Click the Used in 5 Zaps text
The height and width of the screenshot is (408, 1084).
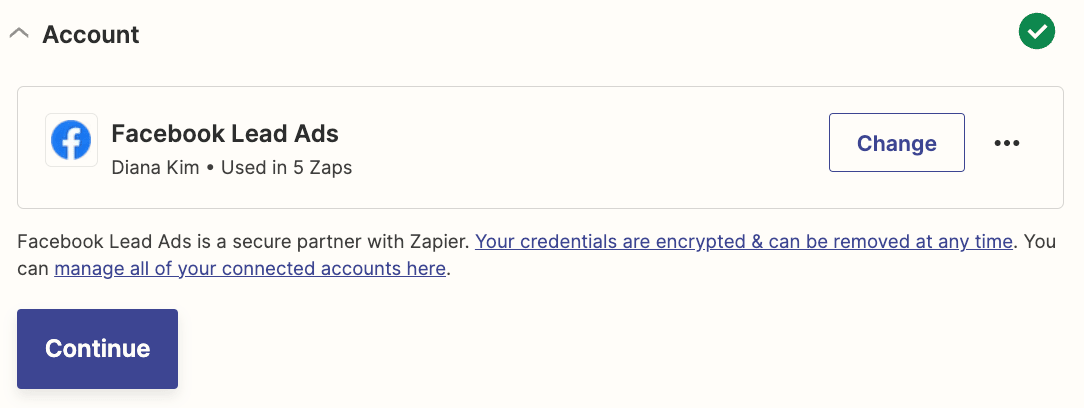(x=286, y=167)
